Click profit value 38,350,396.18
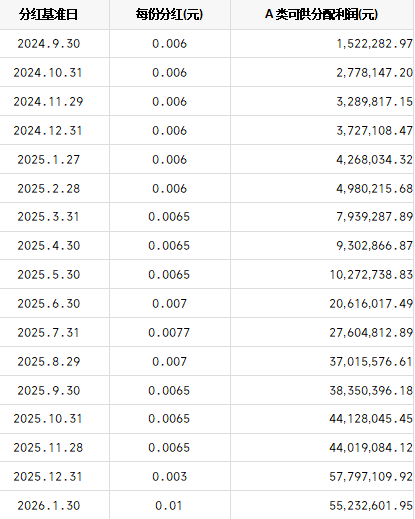415x519 pixels. click(371, 391)
